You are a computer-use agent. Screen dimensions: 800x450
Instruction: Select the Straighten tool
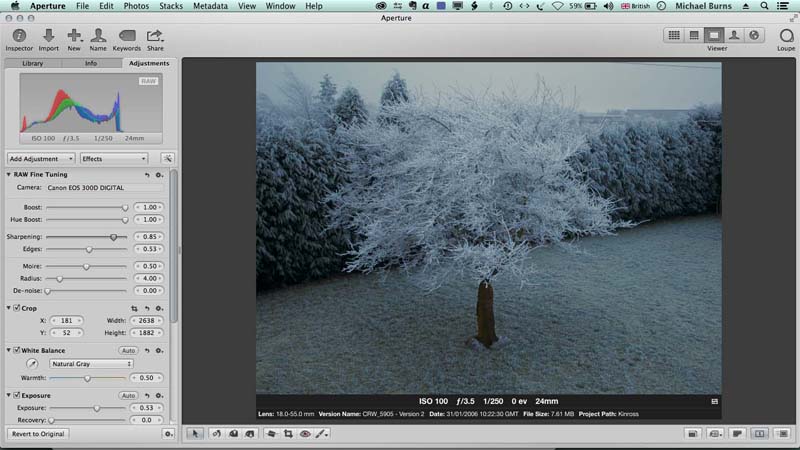click(x=271, y=434)
